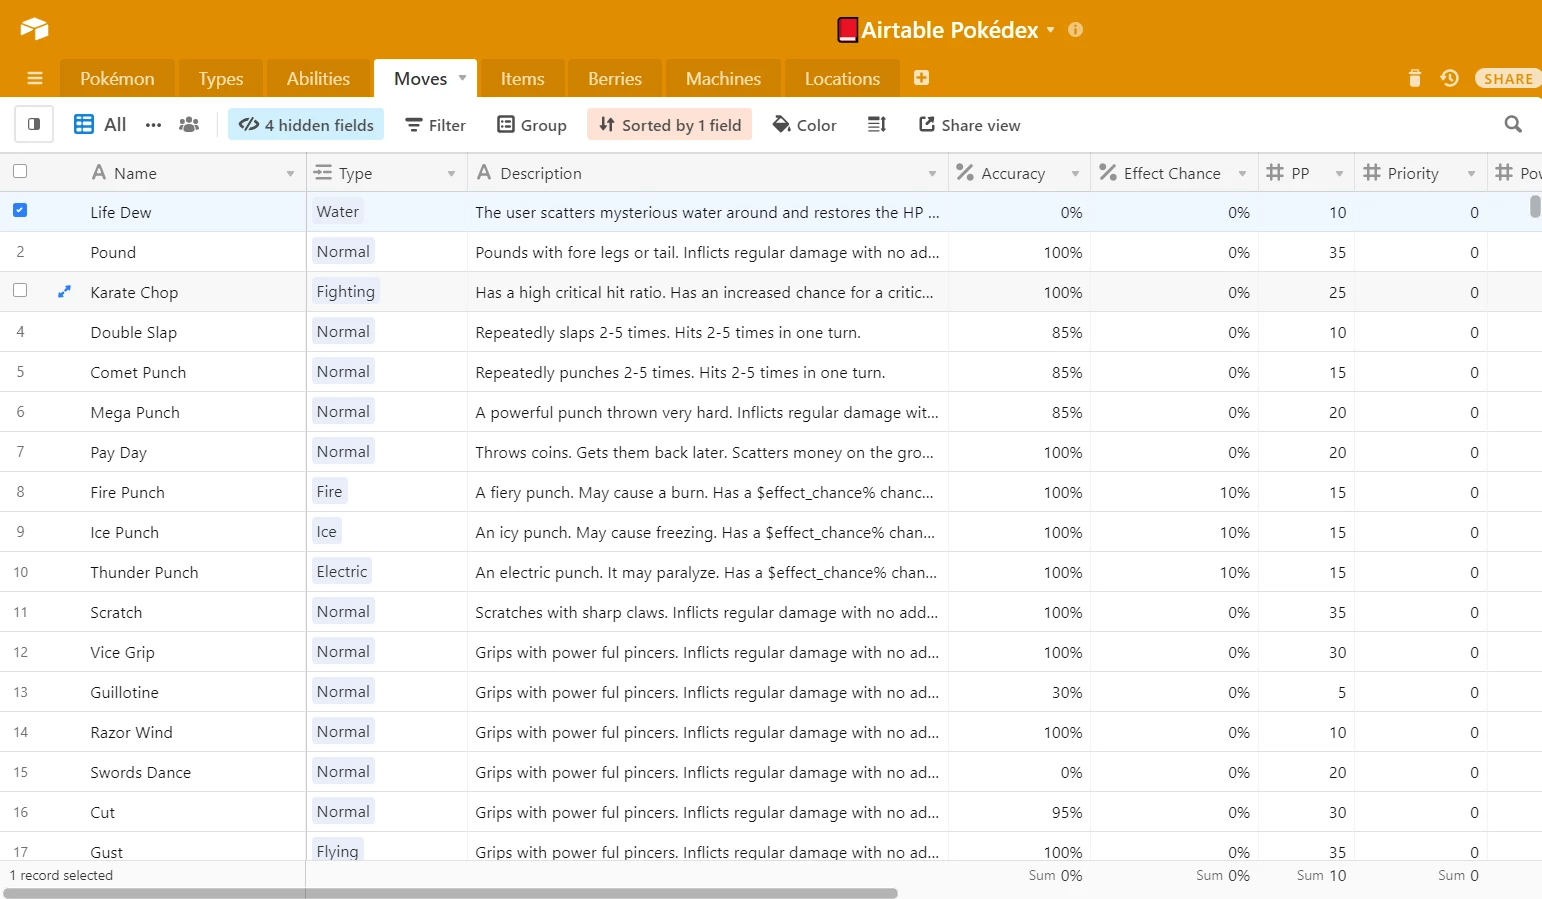
Task: Open the Effect Chance column dropdown arrow
Action: [x=1243, y=174]
